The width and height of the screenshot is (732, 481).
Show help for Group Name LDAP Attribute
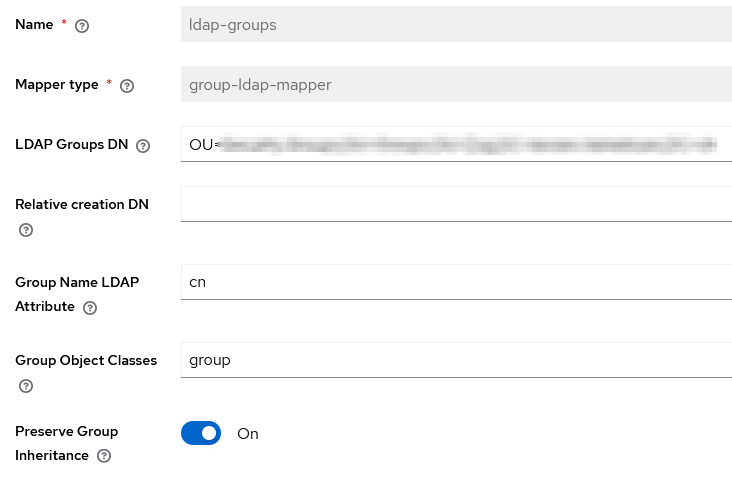tap(90, 308)
